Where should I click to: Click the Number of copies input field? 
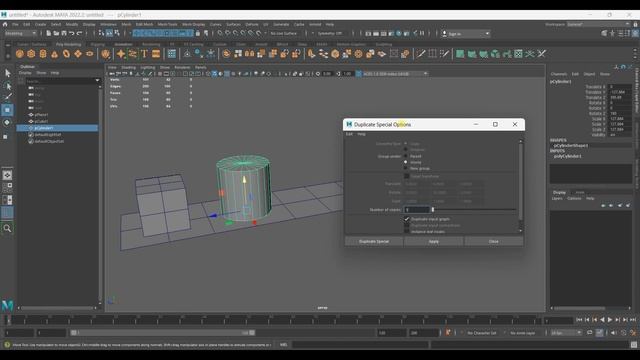[x=417, y=210]
